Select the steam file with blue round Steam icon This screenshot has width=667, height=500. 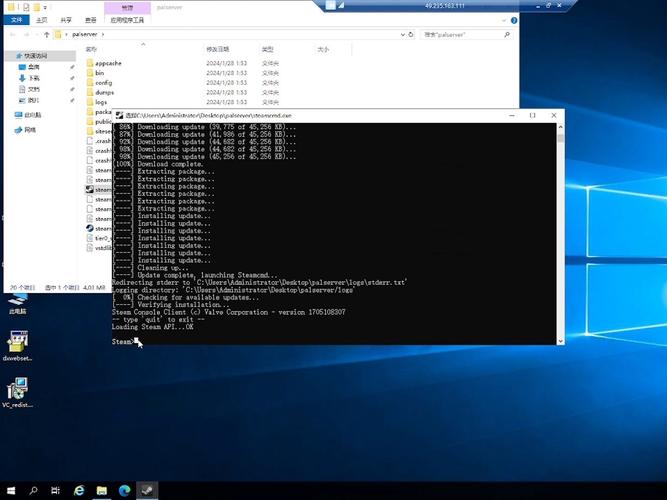pyautogui.click(x=99, y=229)
